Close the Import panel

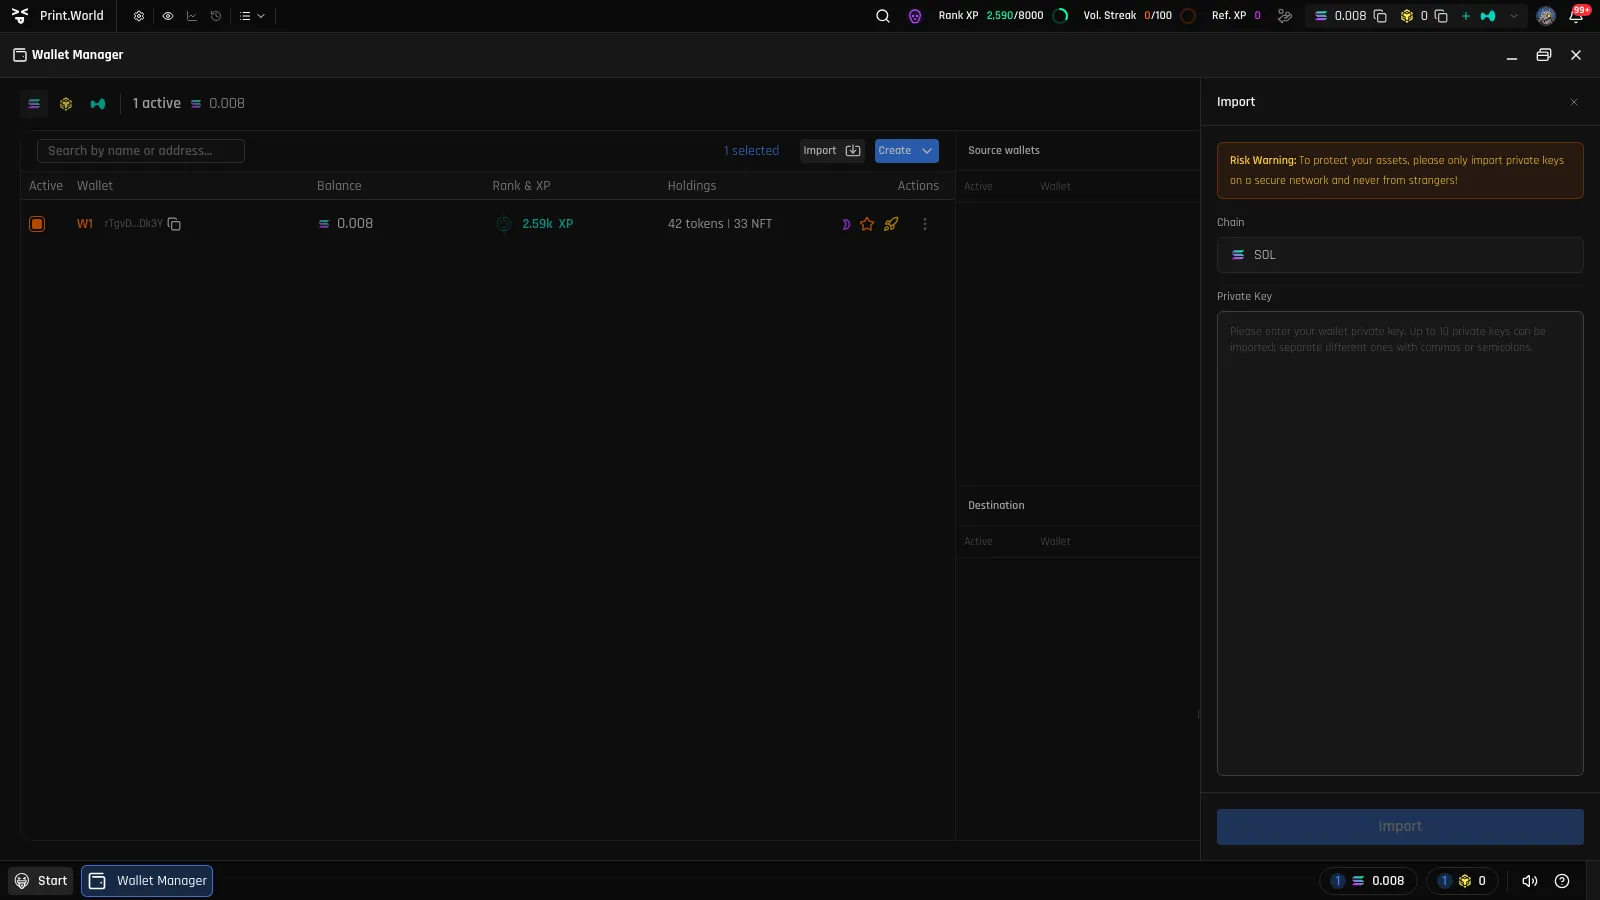pyautogui.click(x=1574, y=102)
